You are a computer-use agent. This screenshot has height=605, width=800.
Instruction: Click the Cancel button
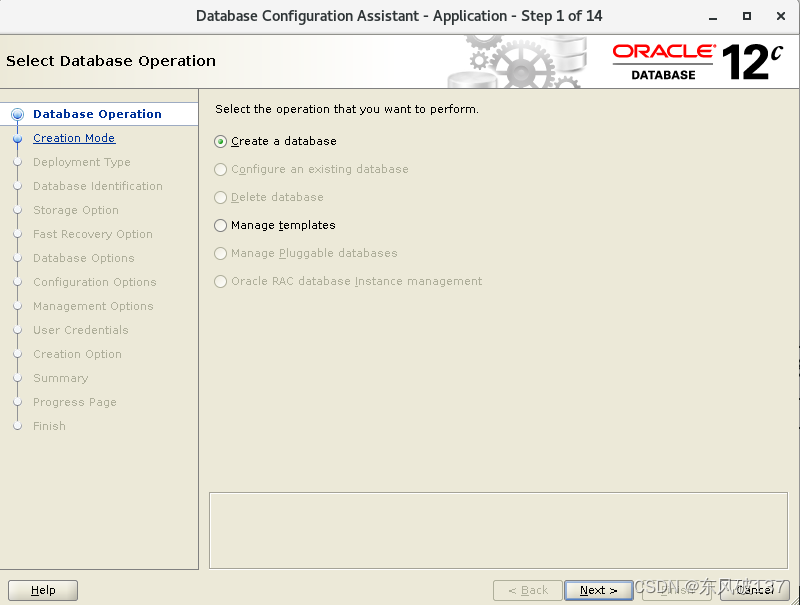pyautogui.click(x=755, y=590)
